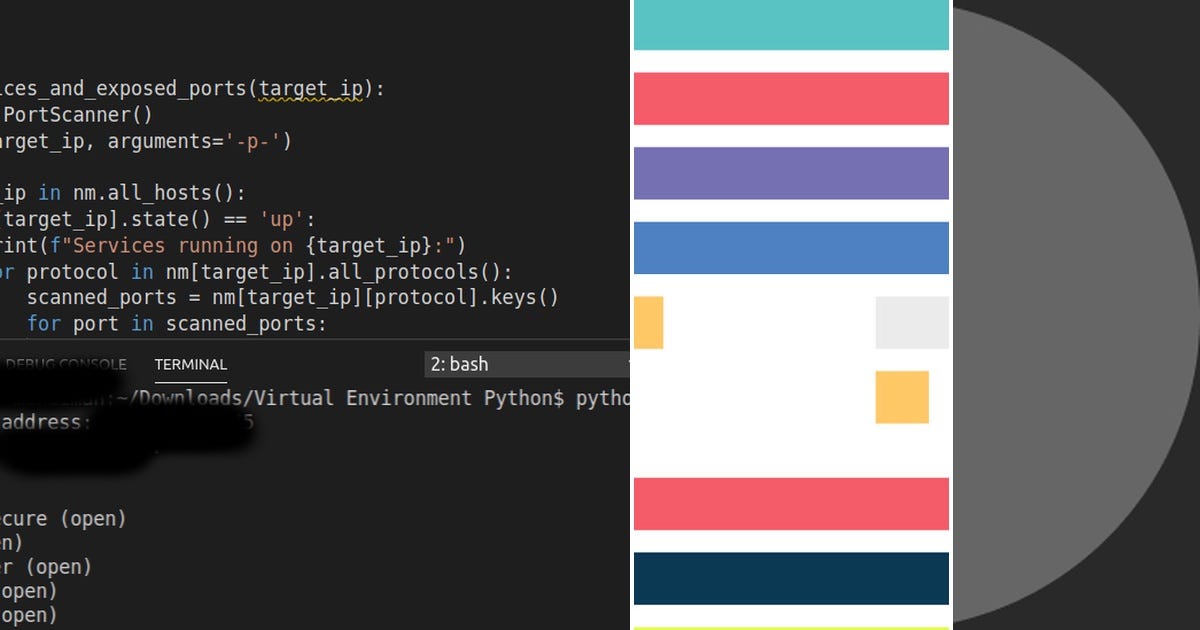This screenshot has width=1200, height=630.
Task: Click the blue bar in the mockup panel
Action: click(x=791, y=247)
